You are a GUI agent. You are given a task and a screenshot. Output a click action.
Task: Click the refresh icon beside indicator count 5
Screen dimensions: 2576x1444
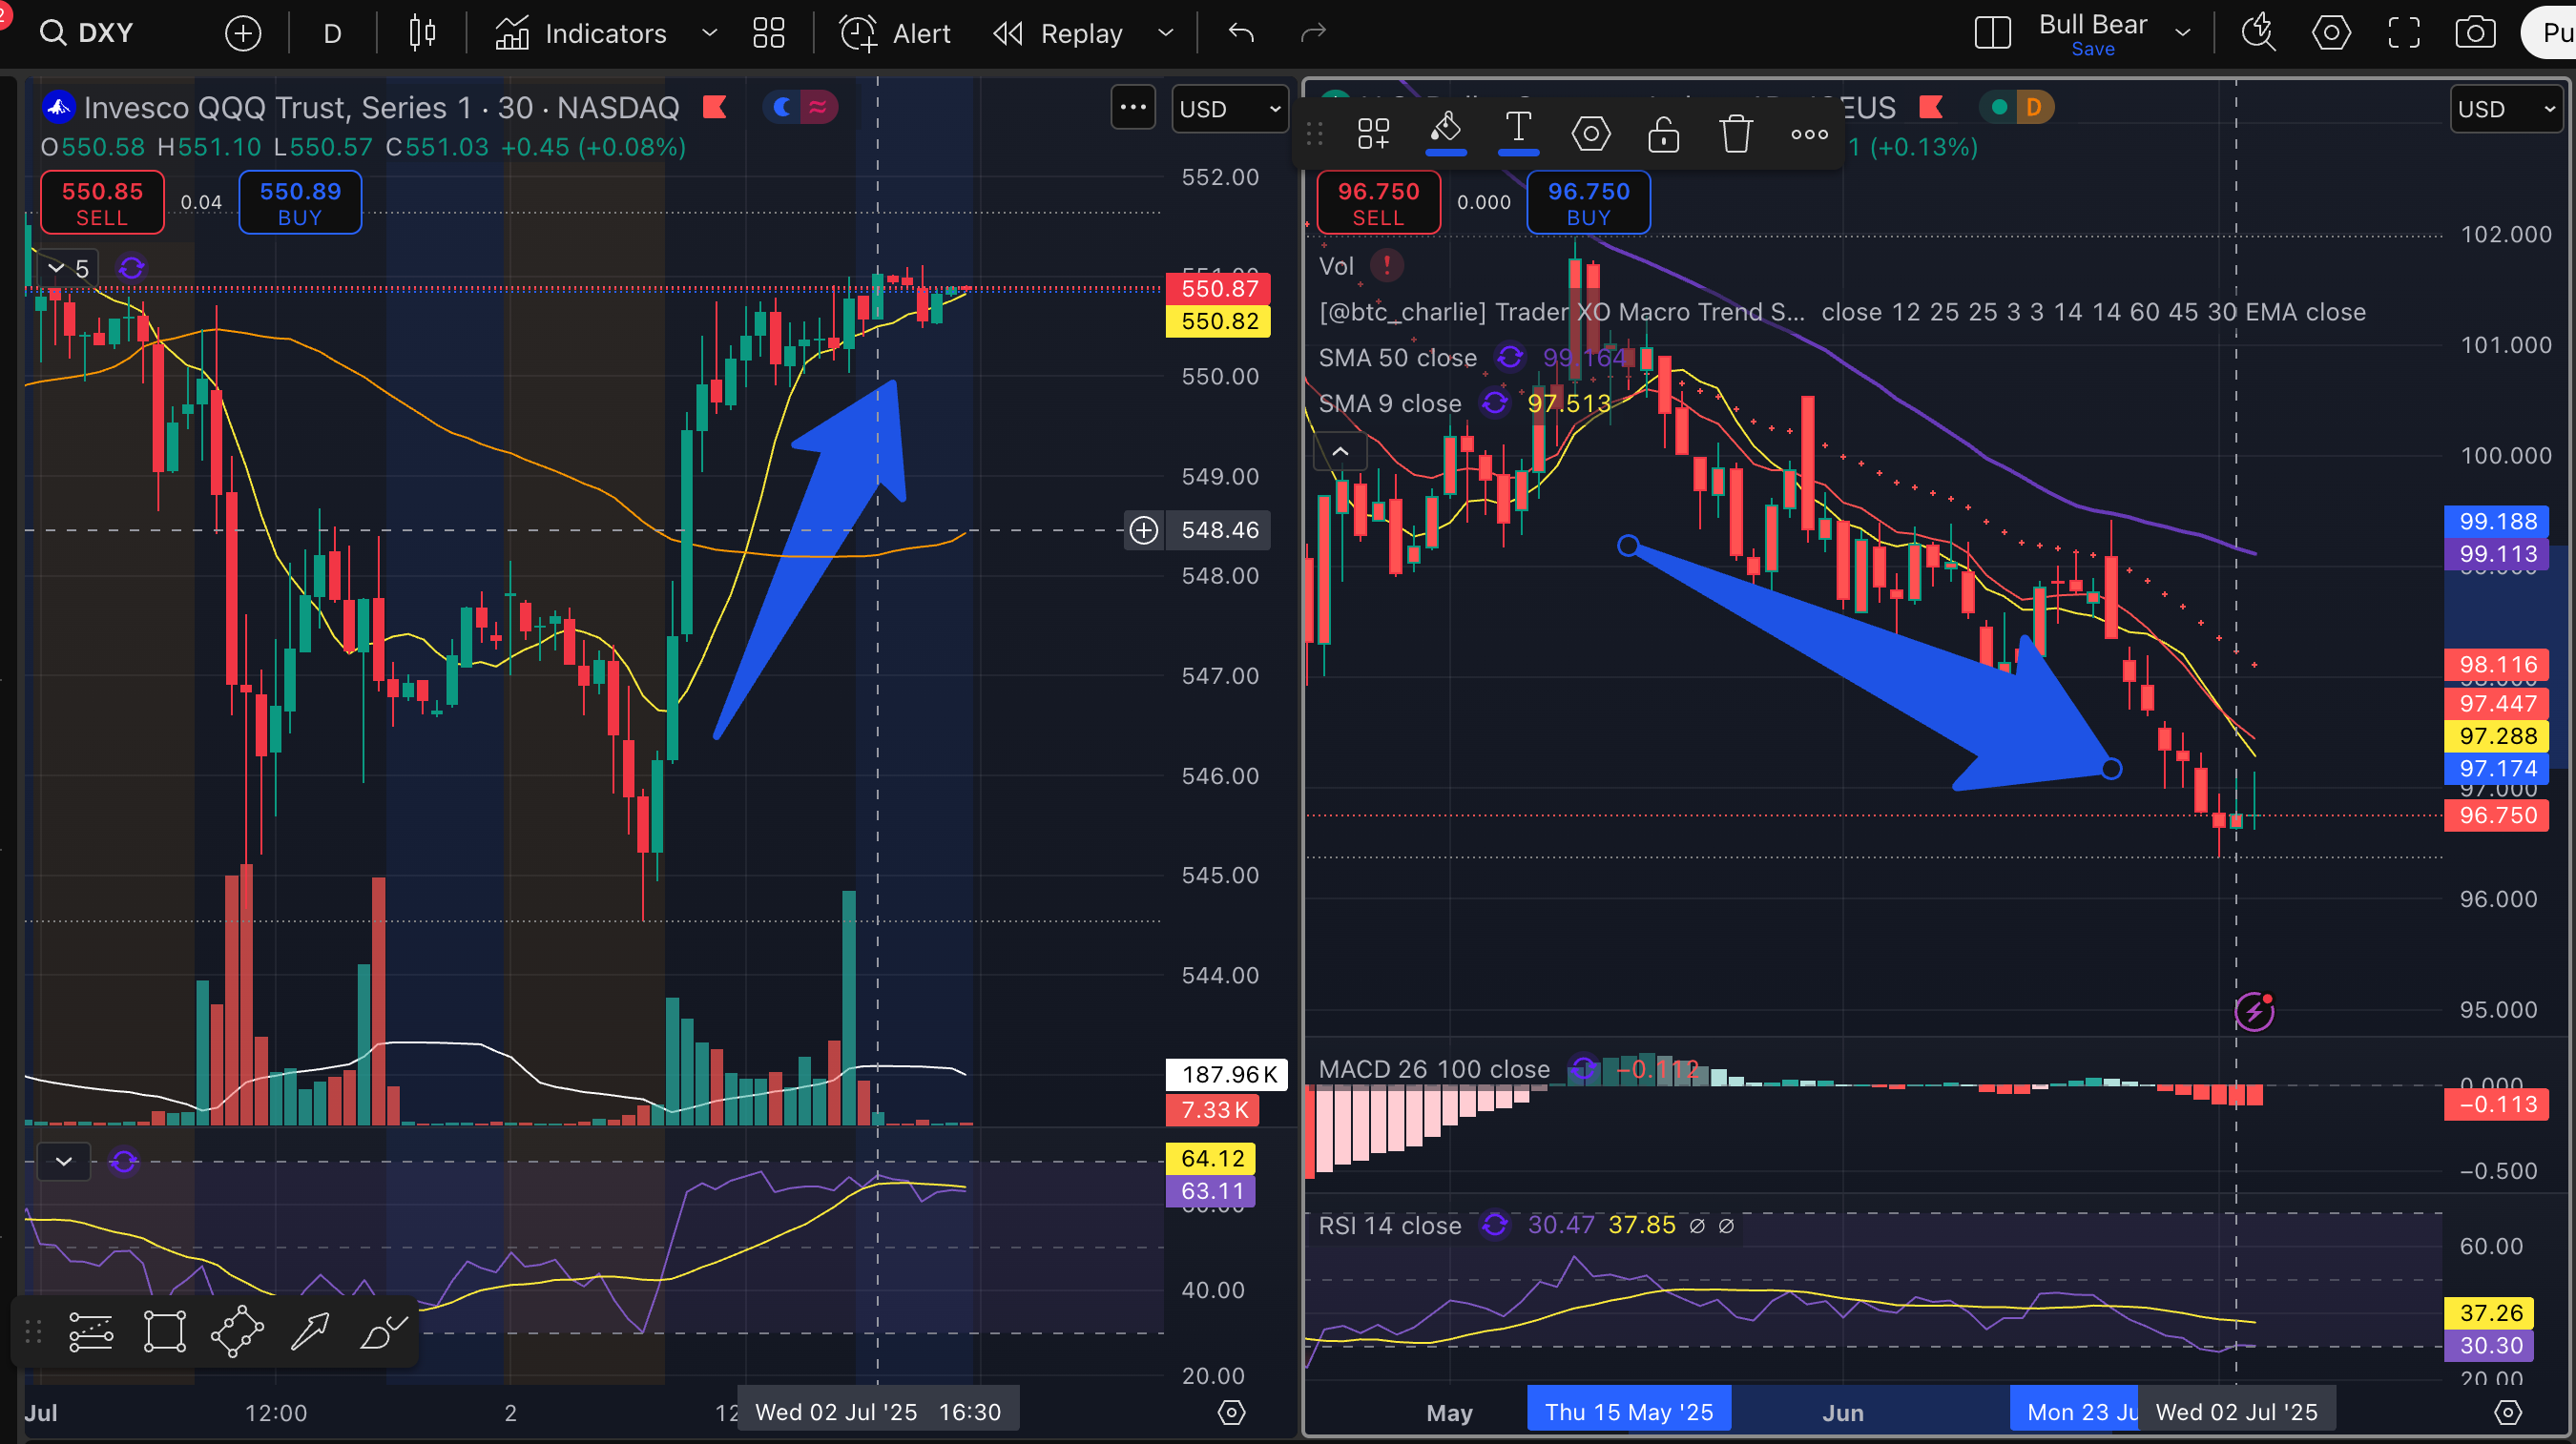(131, 268)
